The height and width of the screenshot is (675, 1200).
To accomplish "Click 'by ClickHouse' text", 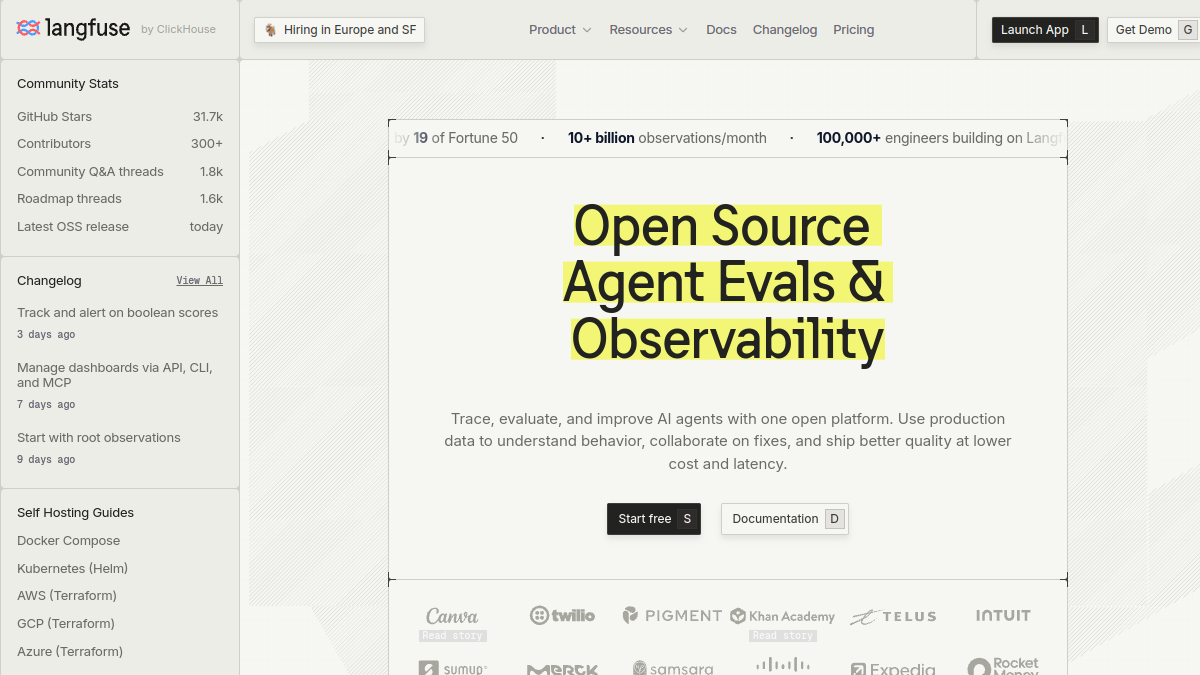I will pos(178,30).
